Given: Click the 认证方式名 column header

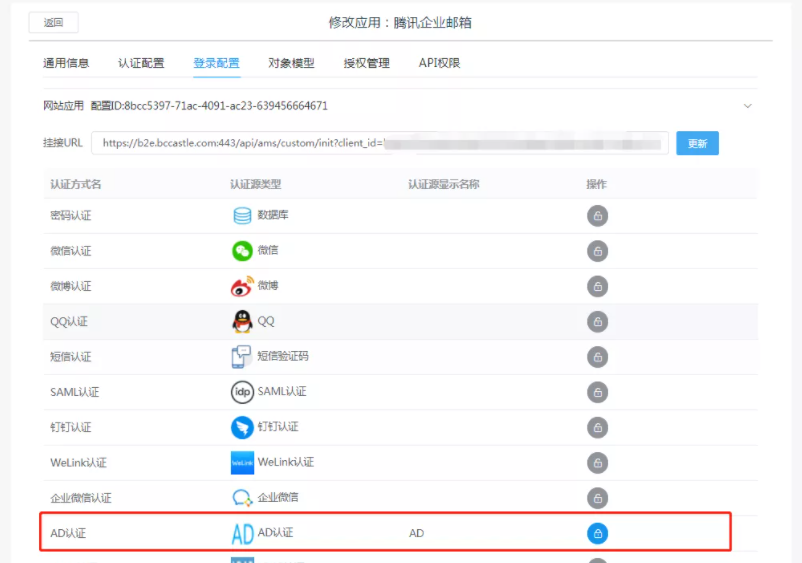Looking at the screenshot, I should 76,184.
